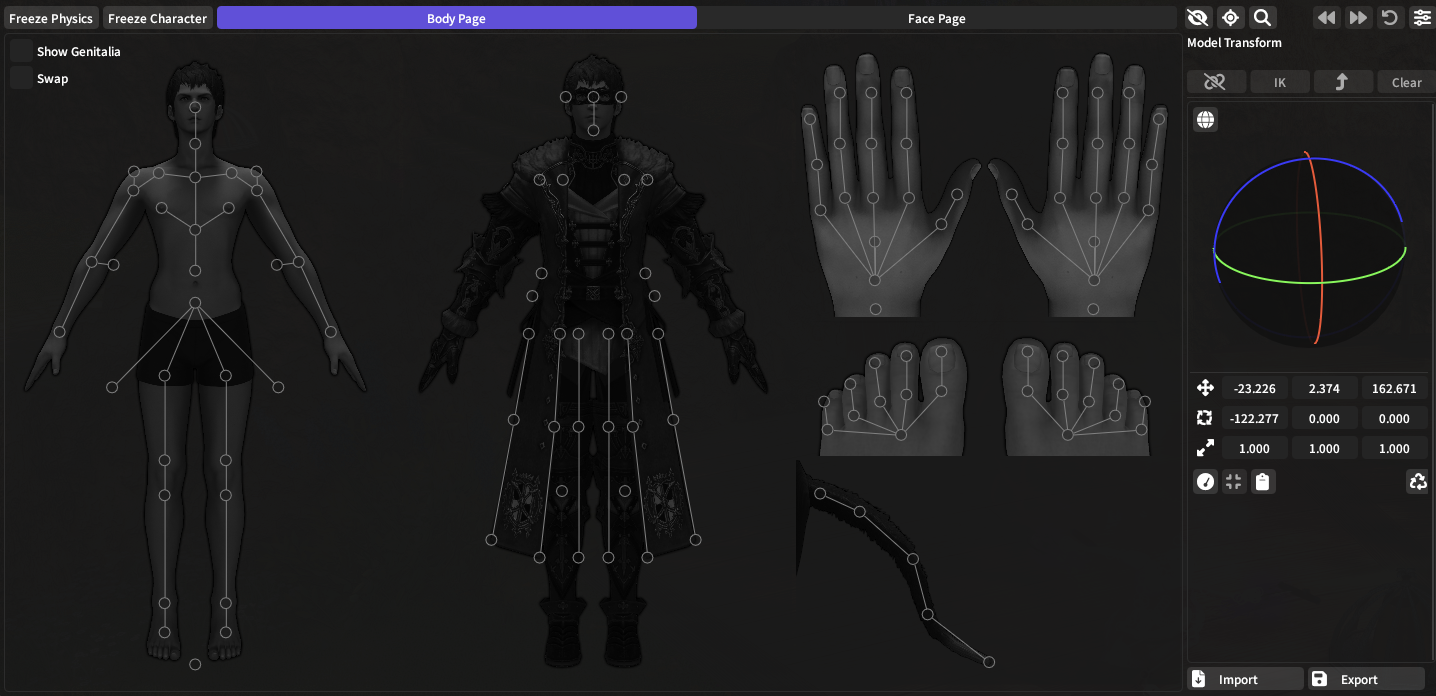
Task: Enable the Show Genitalia checkbox
Action: [21, 51]
